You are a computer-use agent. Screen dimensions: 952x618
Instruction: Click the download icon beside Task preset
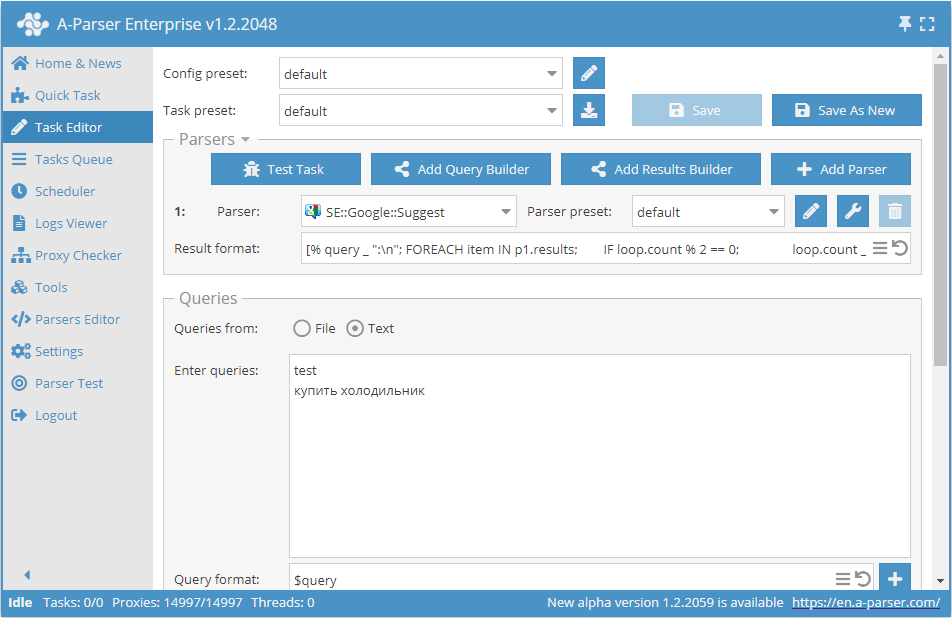pos(589,111)
